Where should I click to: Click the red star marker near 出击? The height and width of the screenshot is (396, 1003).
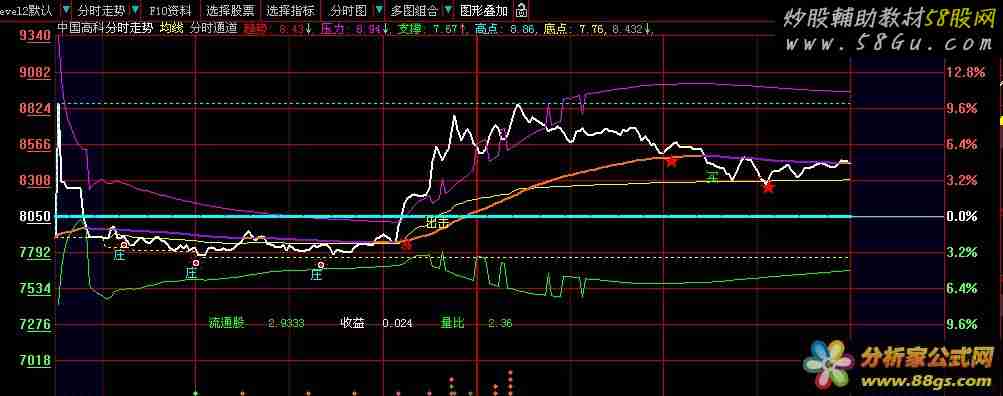[406, 244]
